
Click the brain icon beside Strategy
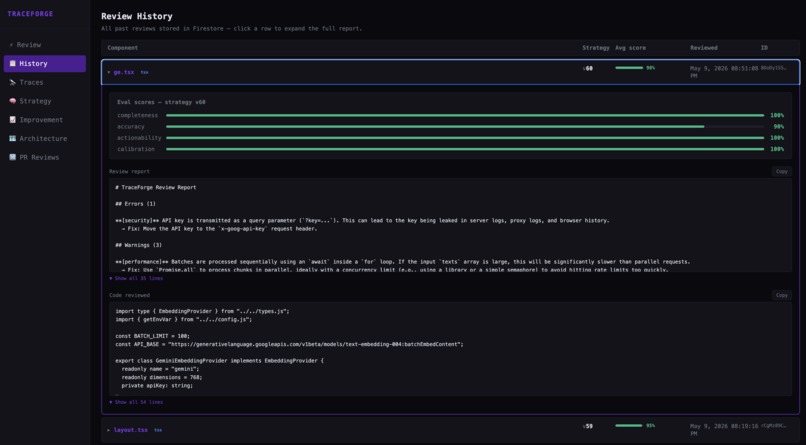click(12, 101)
